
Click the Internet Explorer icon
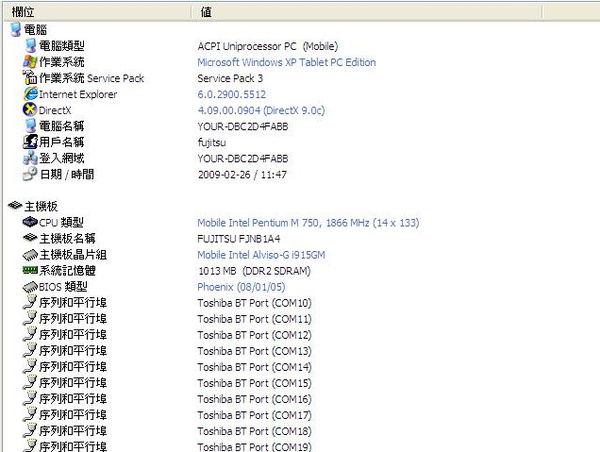pyautogui.click(x=30, y=94)
